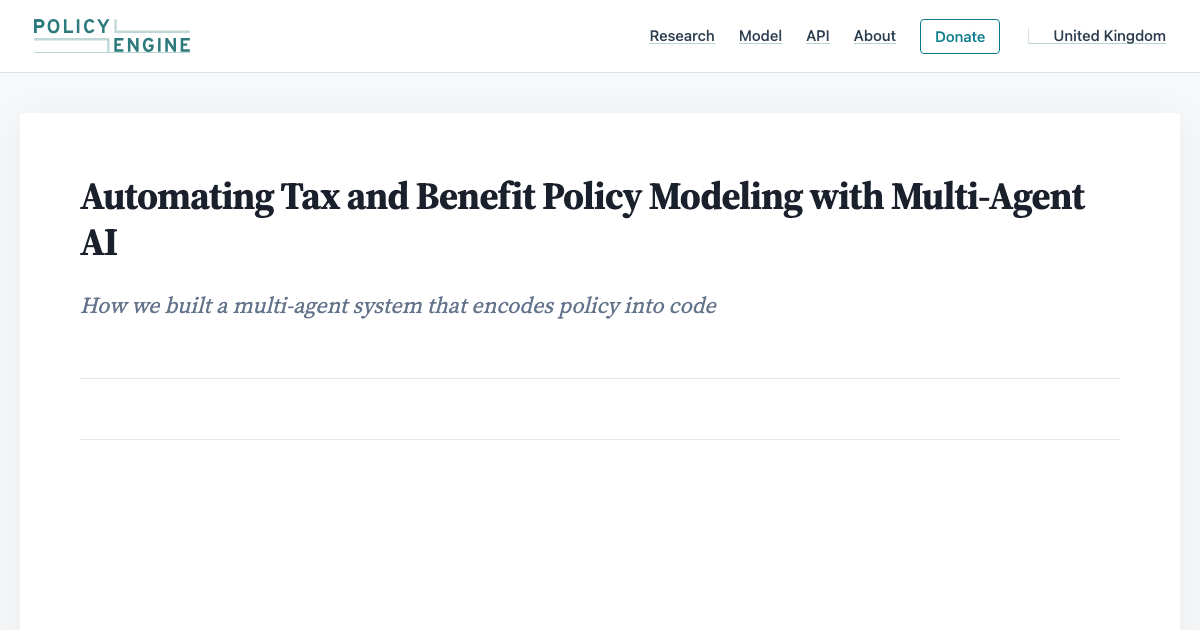Click the upper horizontal divider under the subtitle

tap(600, 378)
